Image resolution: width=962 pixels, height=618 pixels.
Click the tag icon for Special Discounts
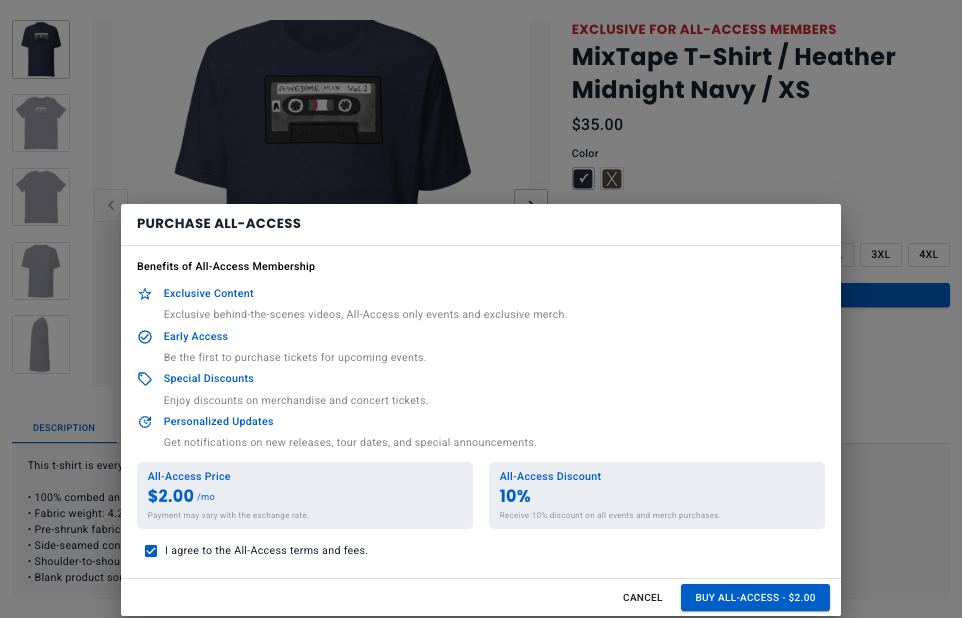pyautogui.click(x=145, y=379)
